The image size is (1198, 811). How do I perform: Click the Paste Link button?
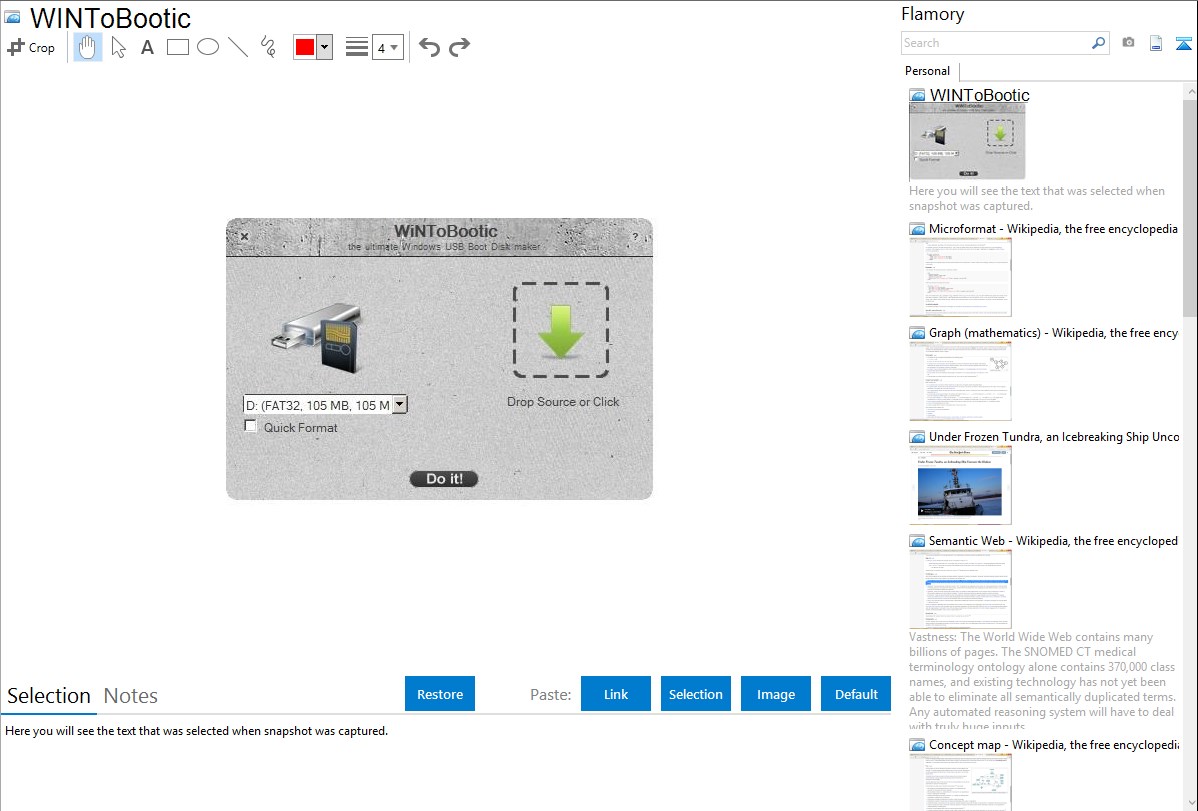[616, 693]
